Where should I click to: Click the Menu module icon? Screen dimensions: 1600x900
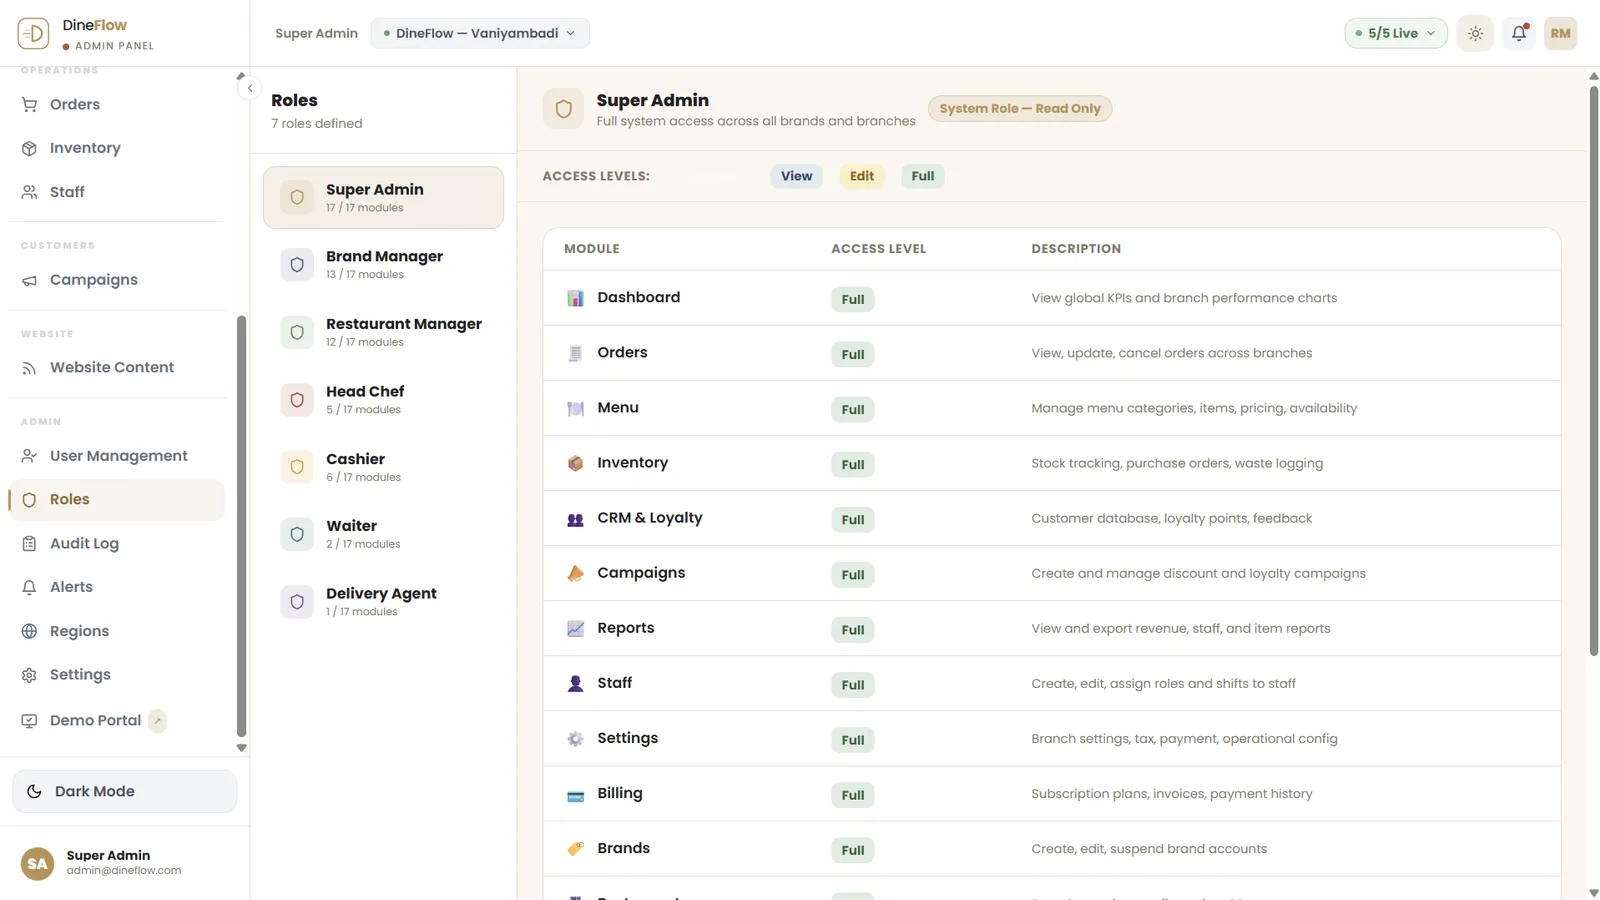[x=575, y=408]
